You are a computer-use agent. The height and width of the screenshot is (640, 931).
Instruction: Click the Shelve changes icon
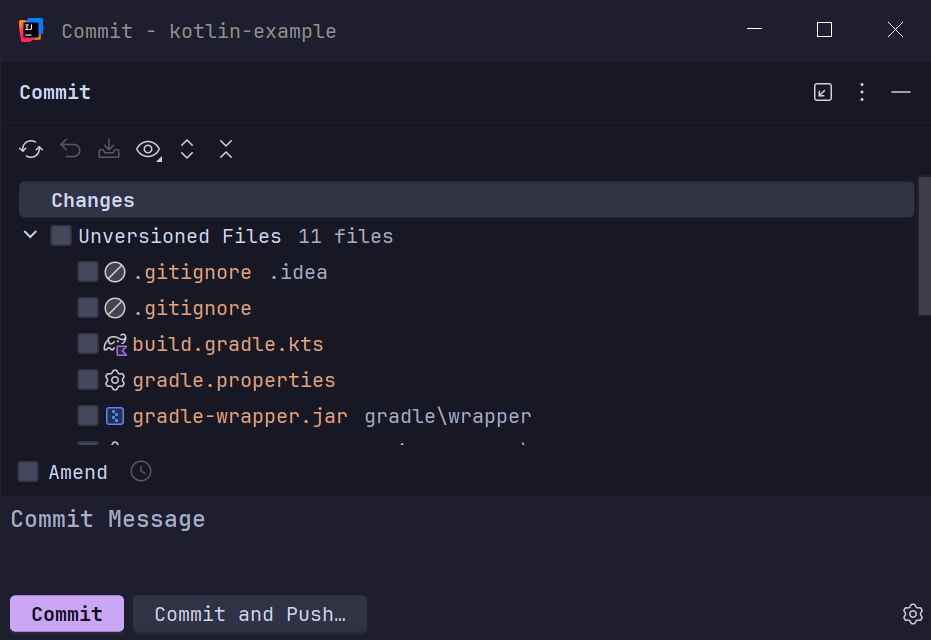click(109, 150)
